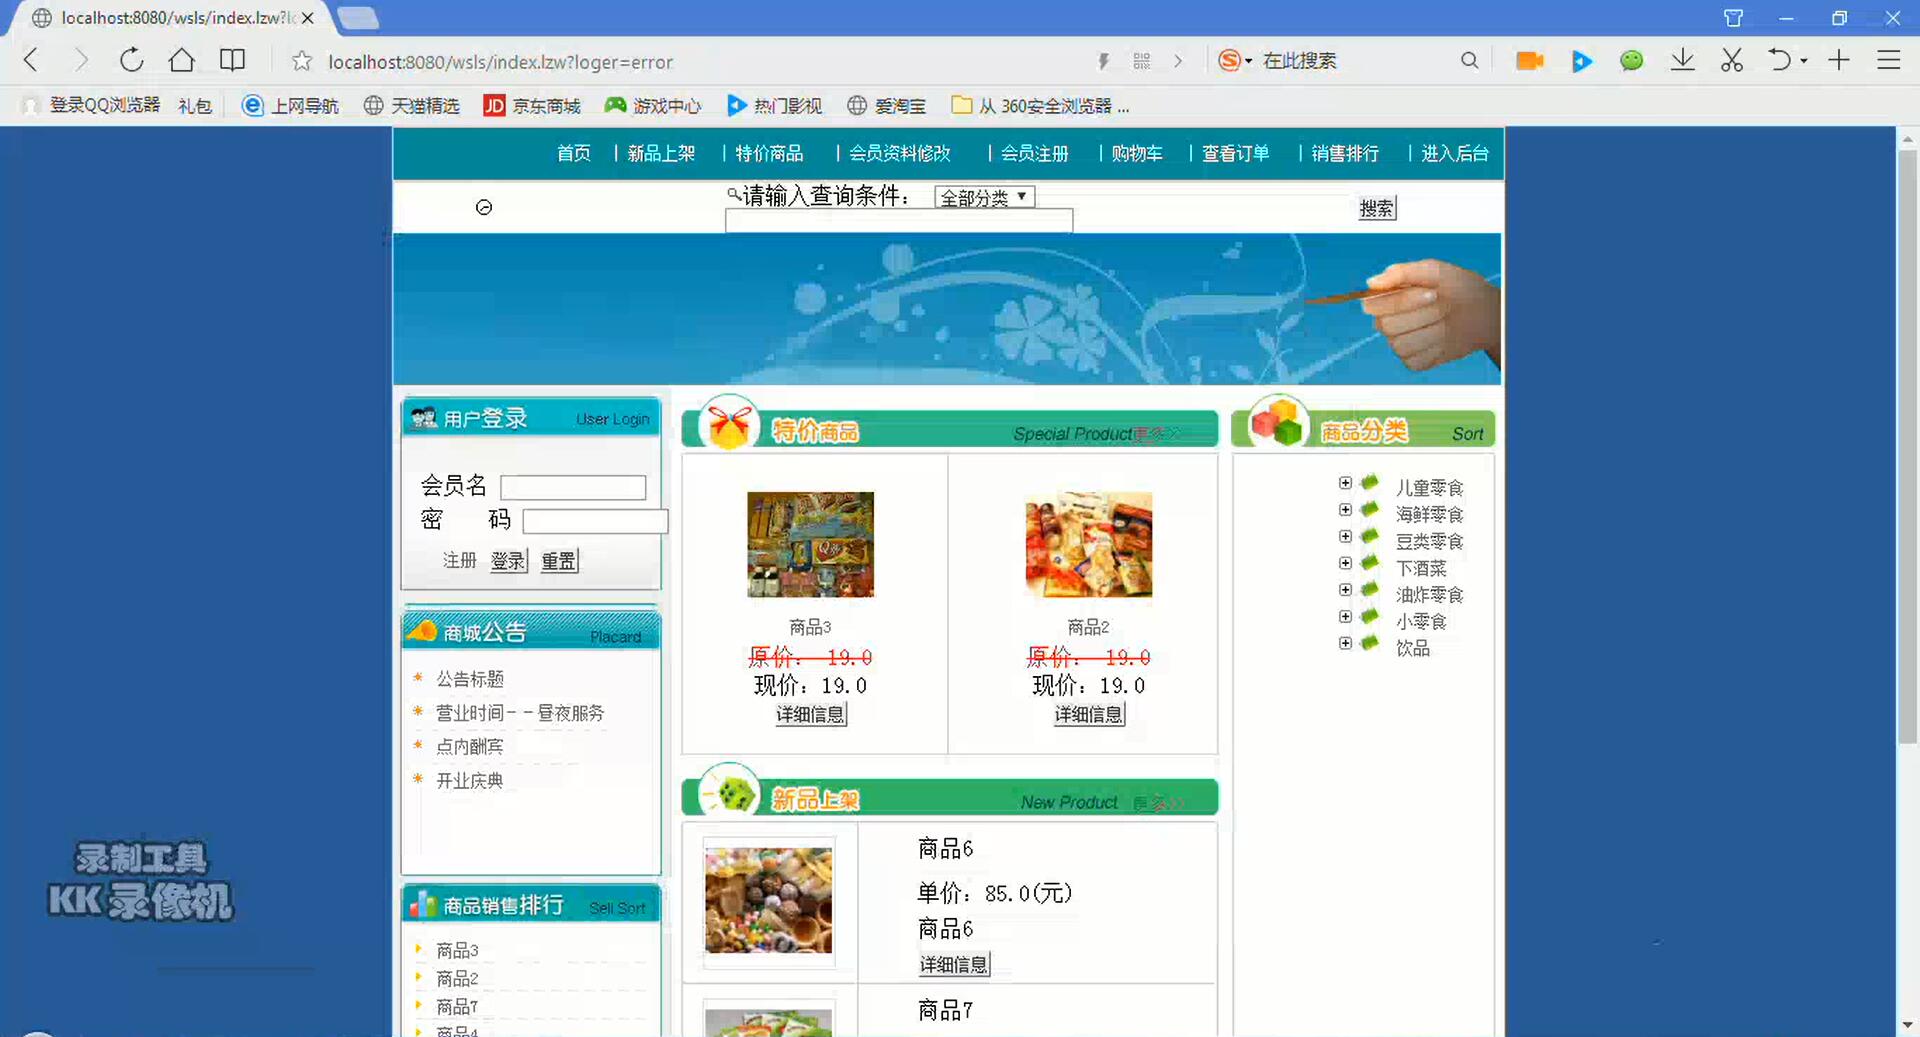Click the search query text field
The height and width of the screenshot is (1037, 1920).
(899, 221)
